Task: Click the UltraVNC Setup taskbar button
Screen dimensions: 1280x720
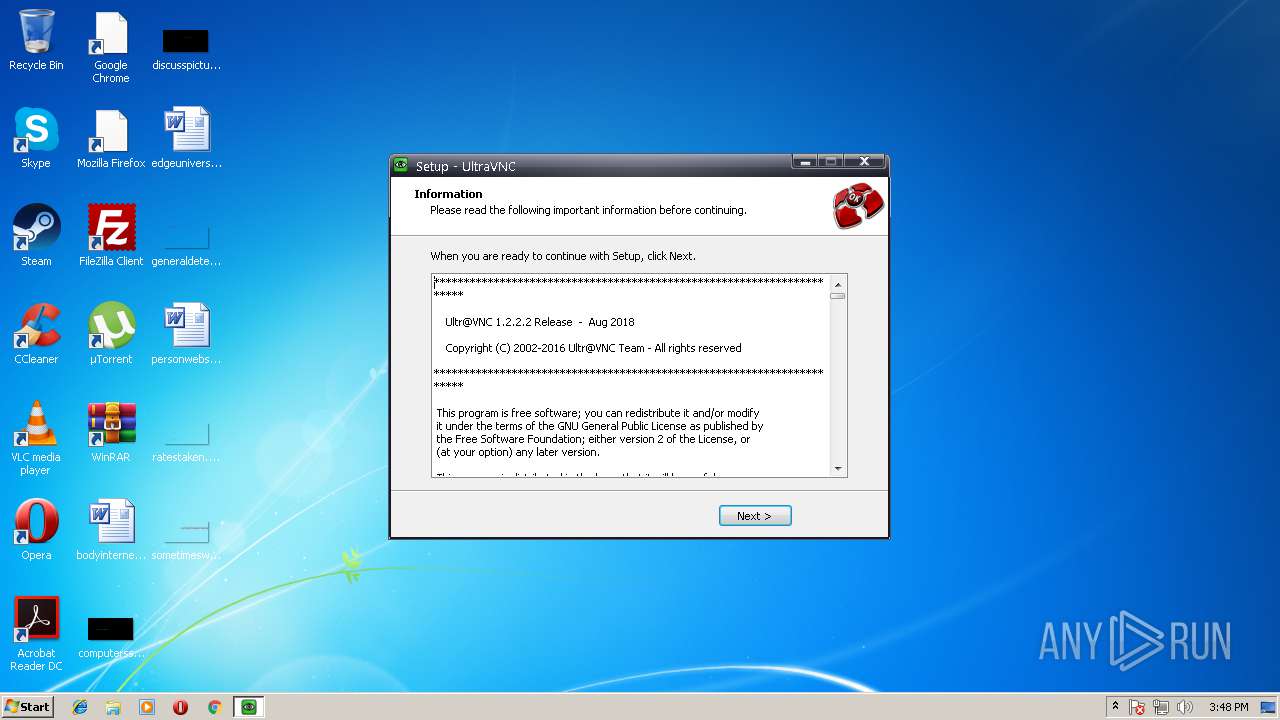Action: [x=248, y=707]
